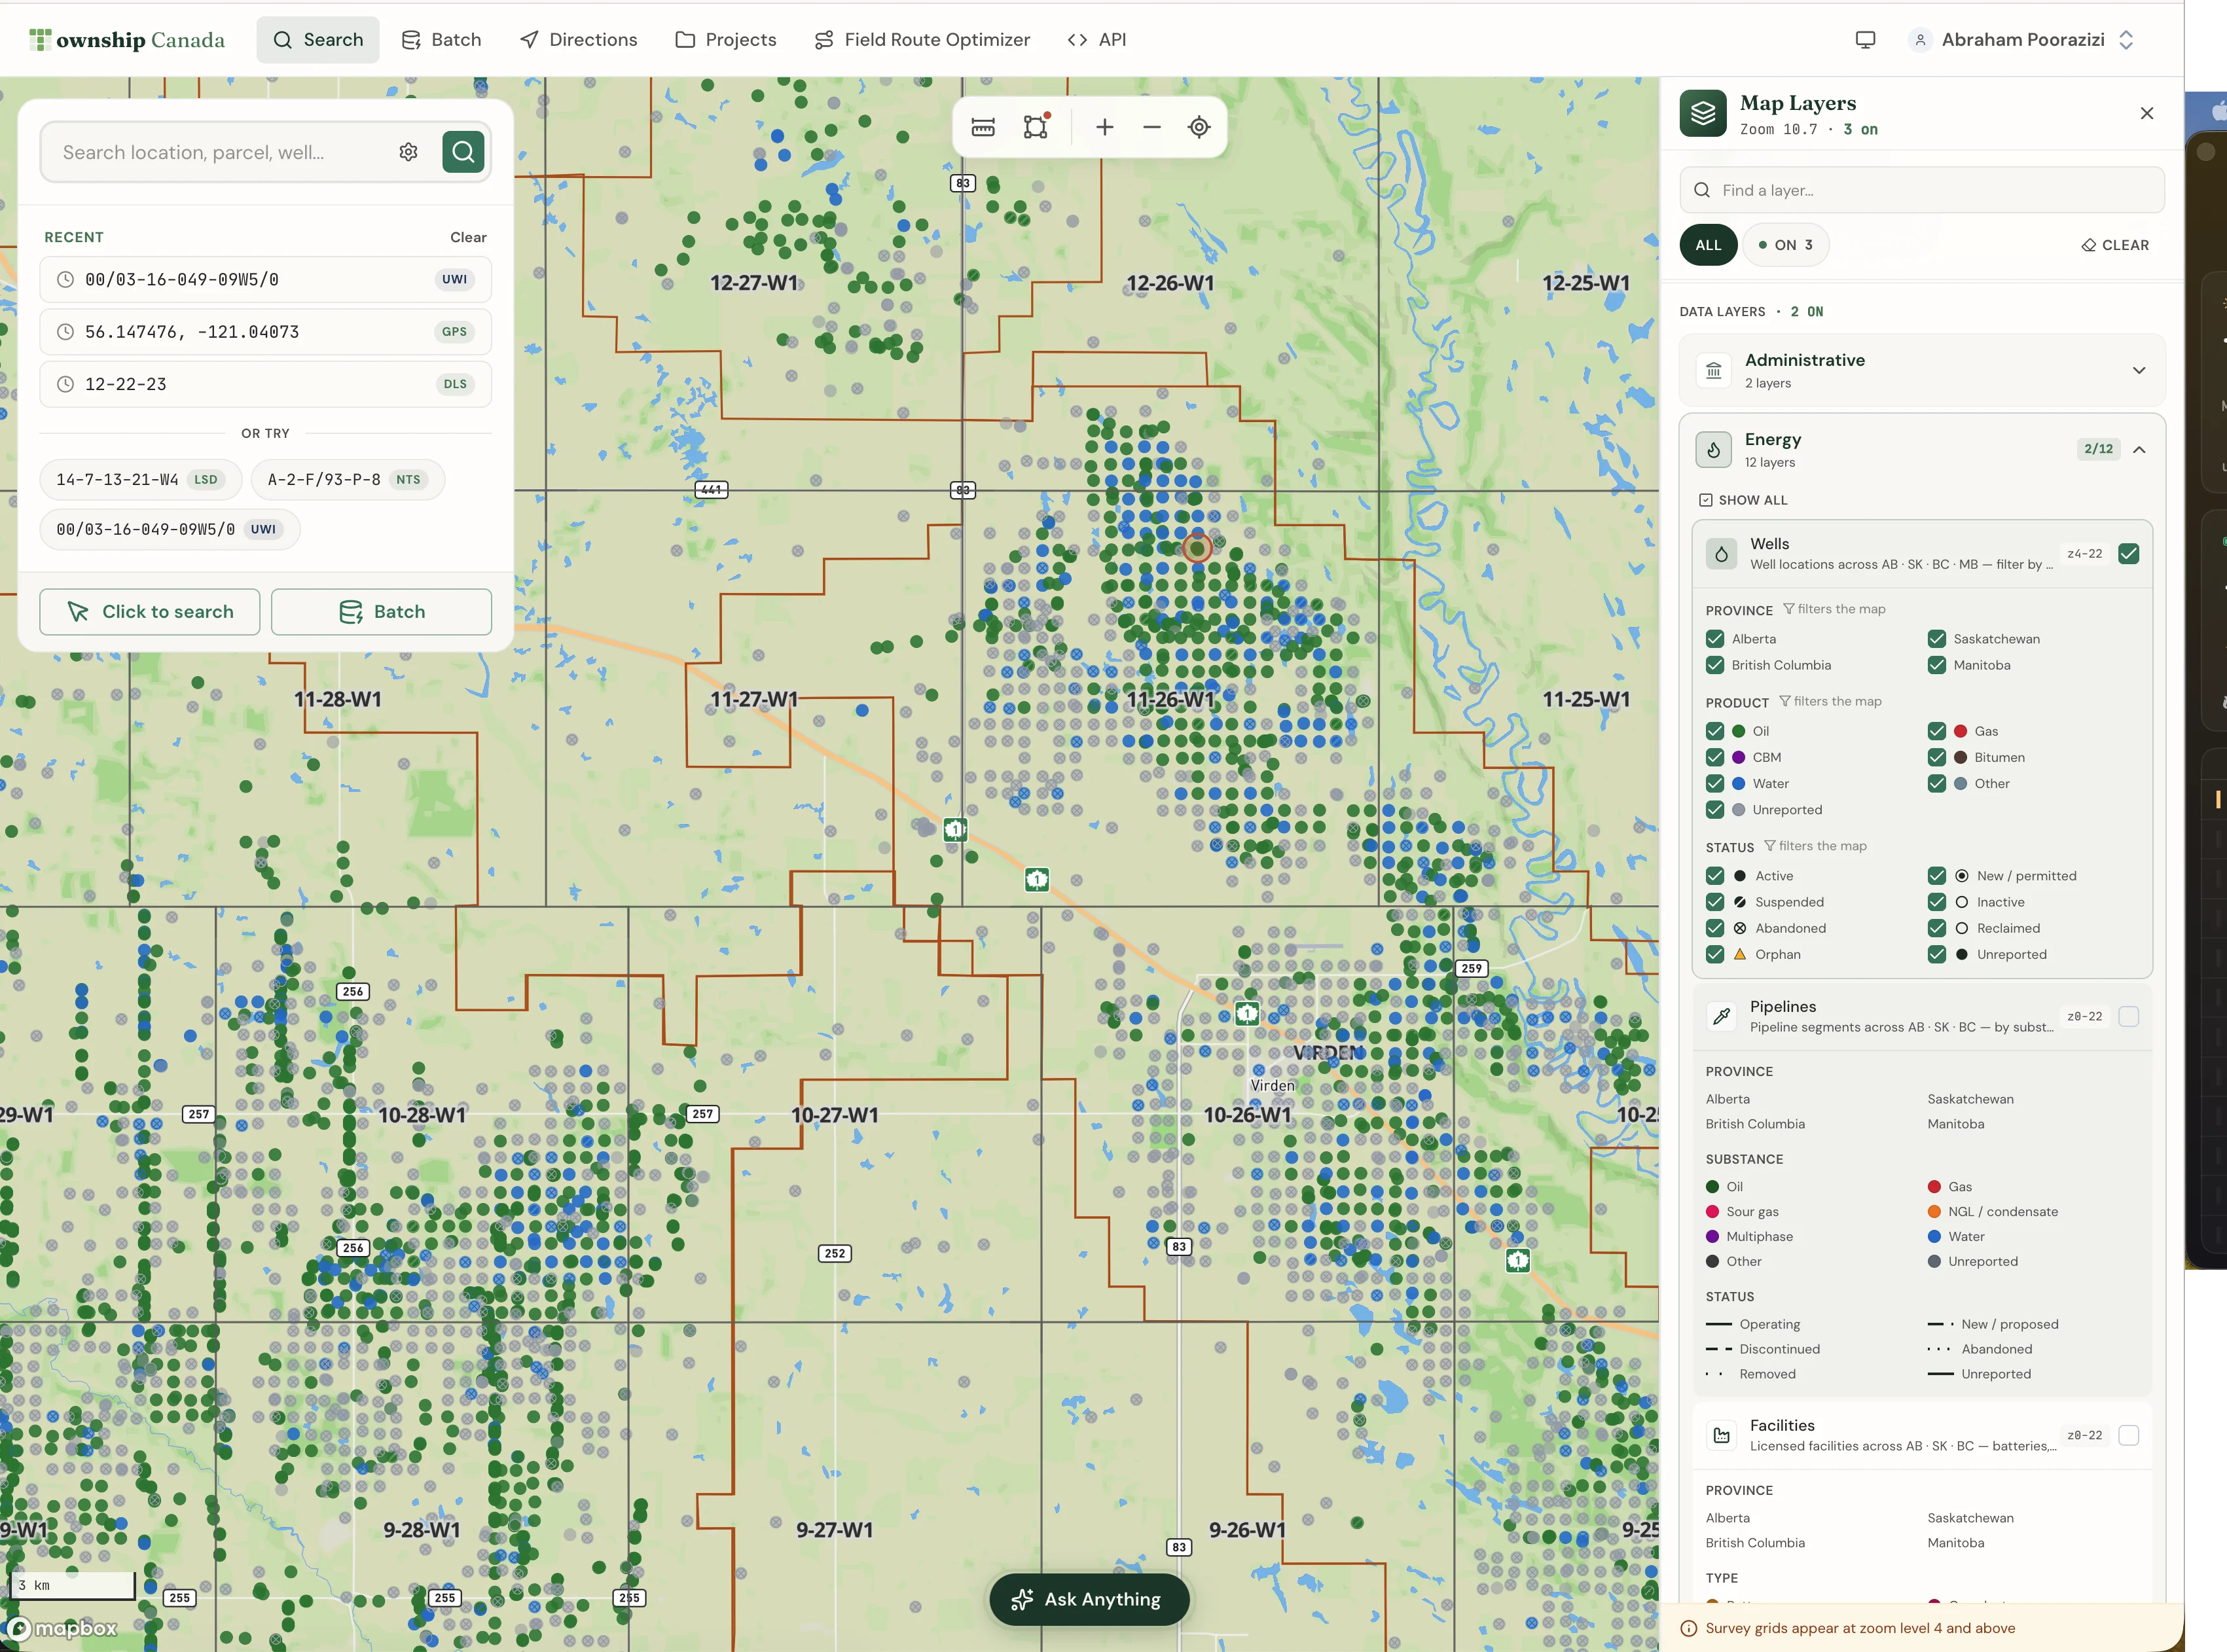Toggle the Gas product checkbox
The width and height of the screenshot is (2227, 1652).
click(x=1937, y=731)
